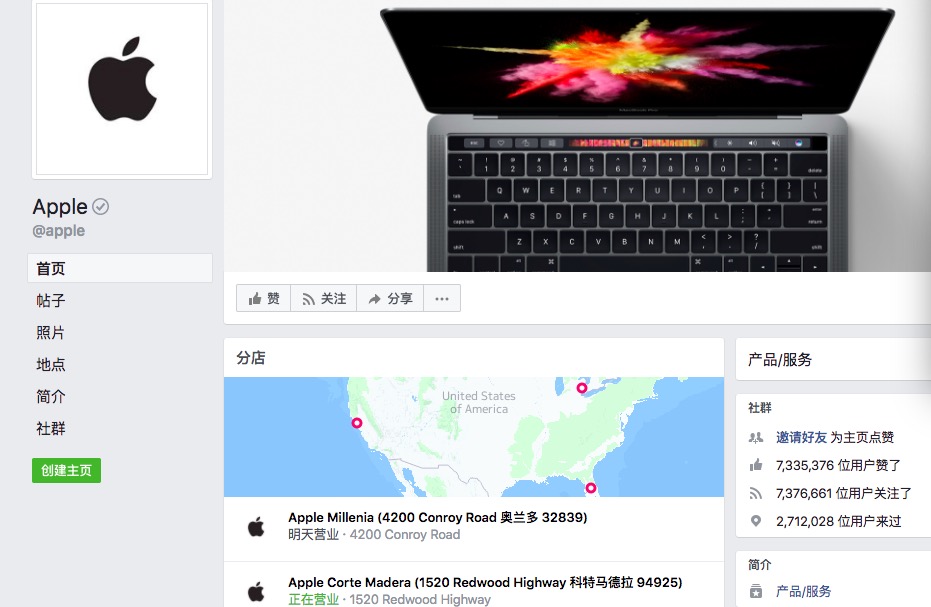Click the 产品/服务 link under 简介

(803, 592)
